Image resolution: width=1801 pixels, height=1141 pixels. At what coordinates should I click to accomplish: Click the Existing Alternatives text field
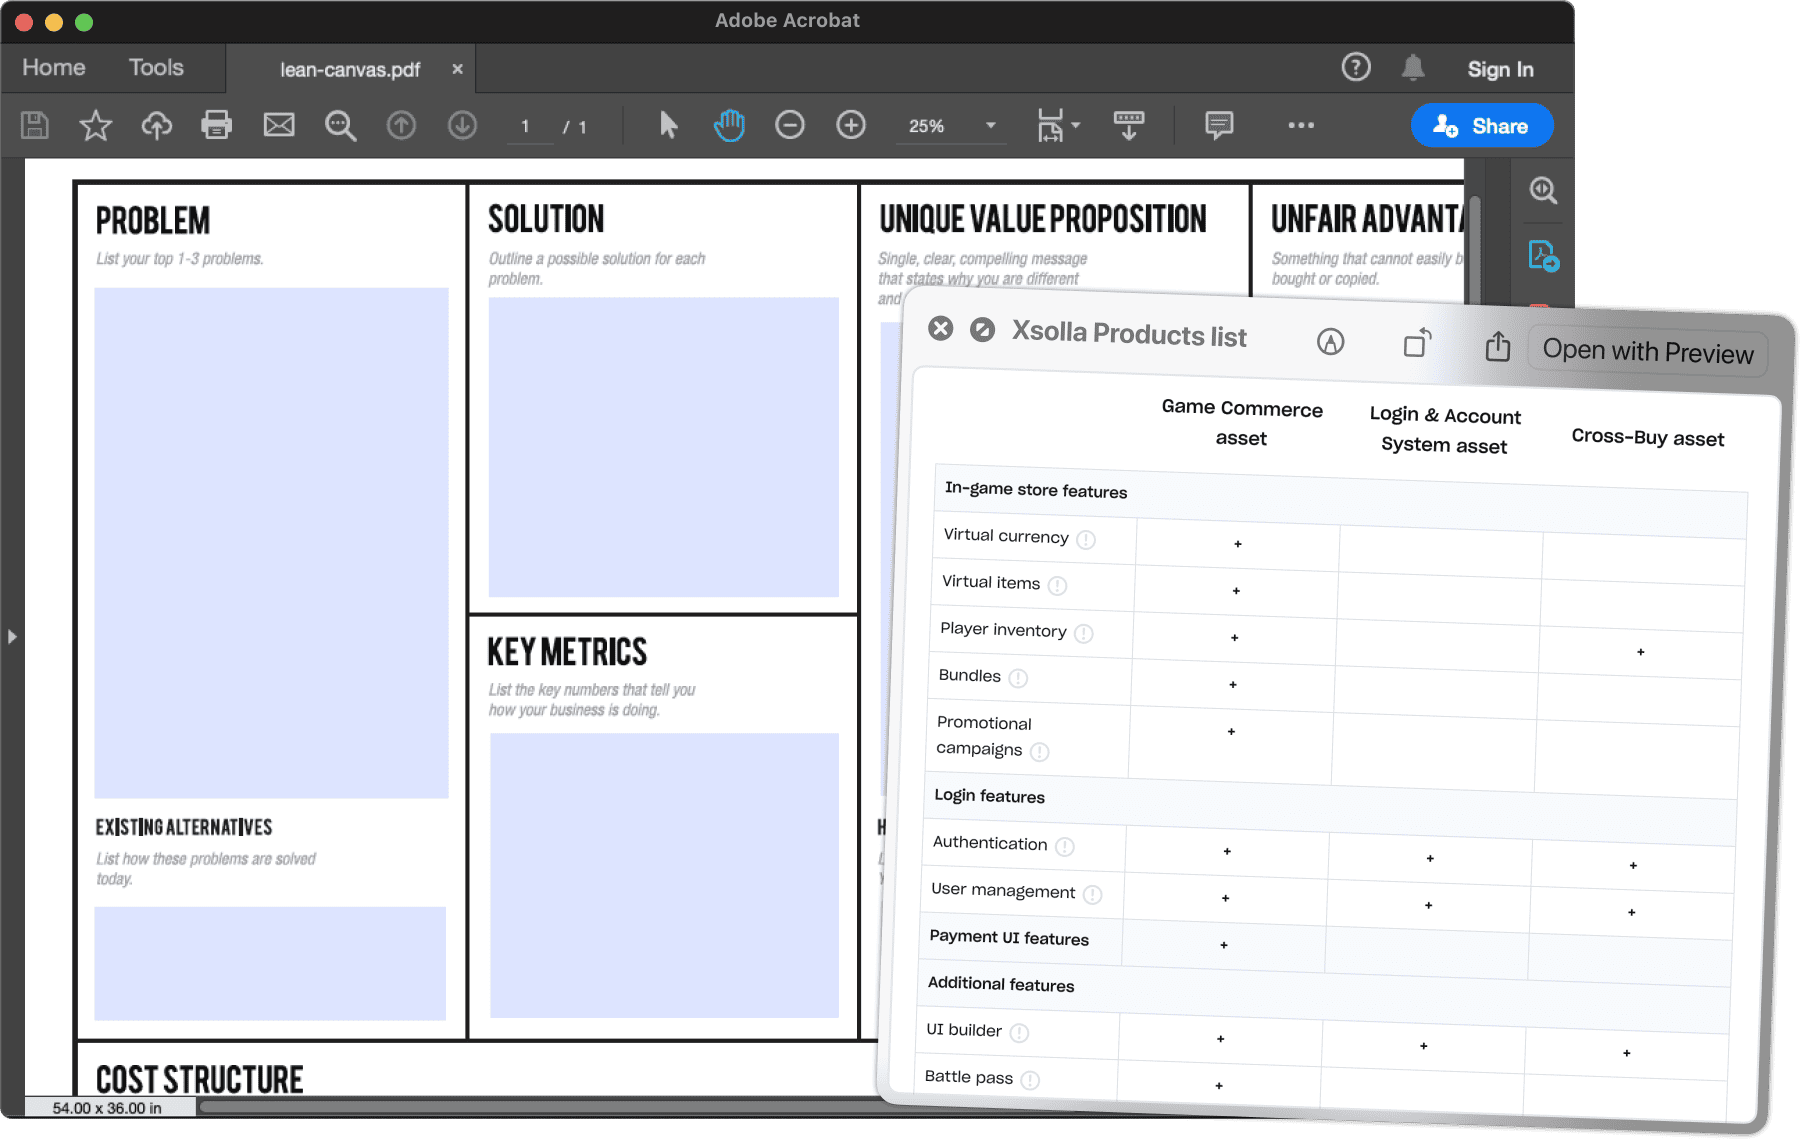point(270,963)
